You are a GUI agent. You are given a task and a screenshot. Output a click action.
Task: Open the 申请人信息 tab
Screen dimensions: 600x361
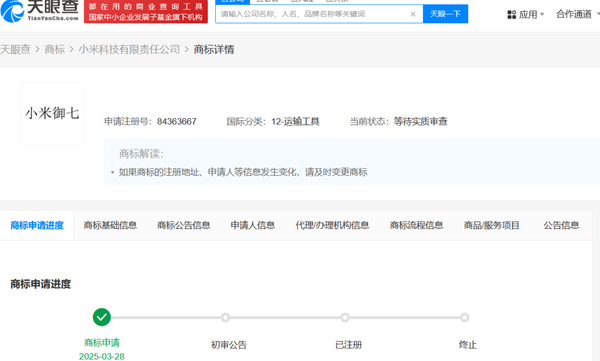253,225
